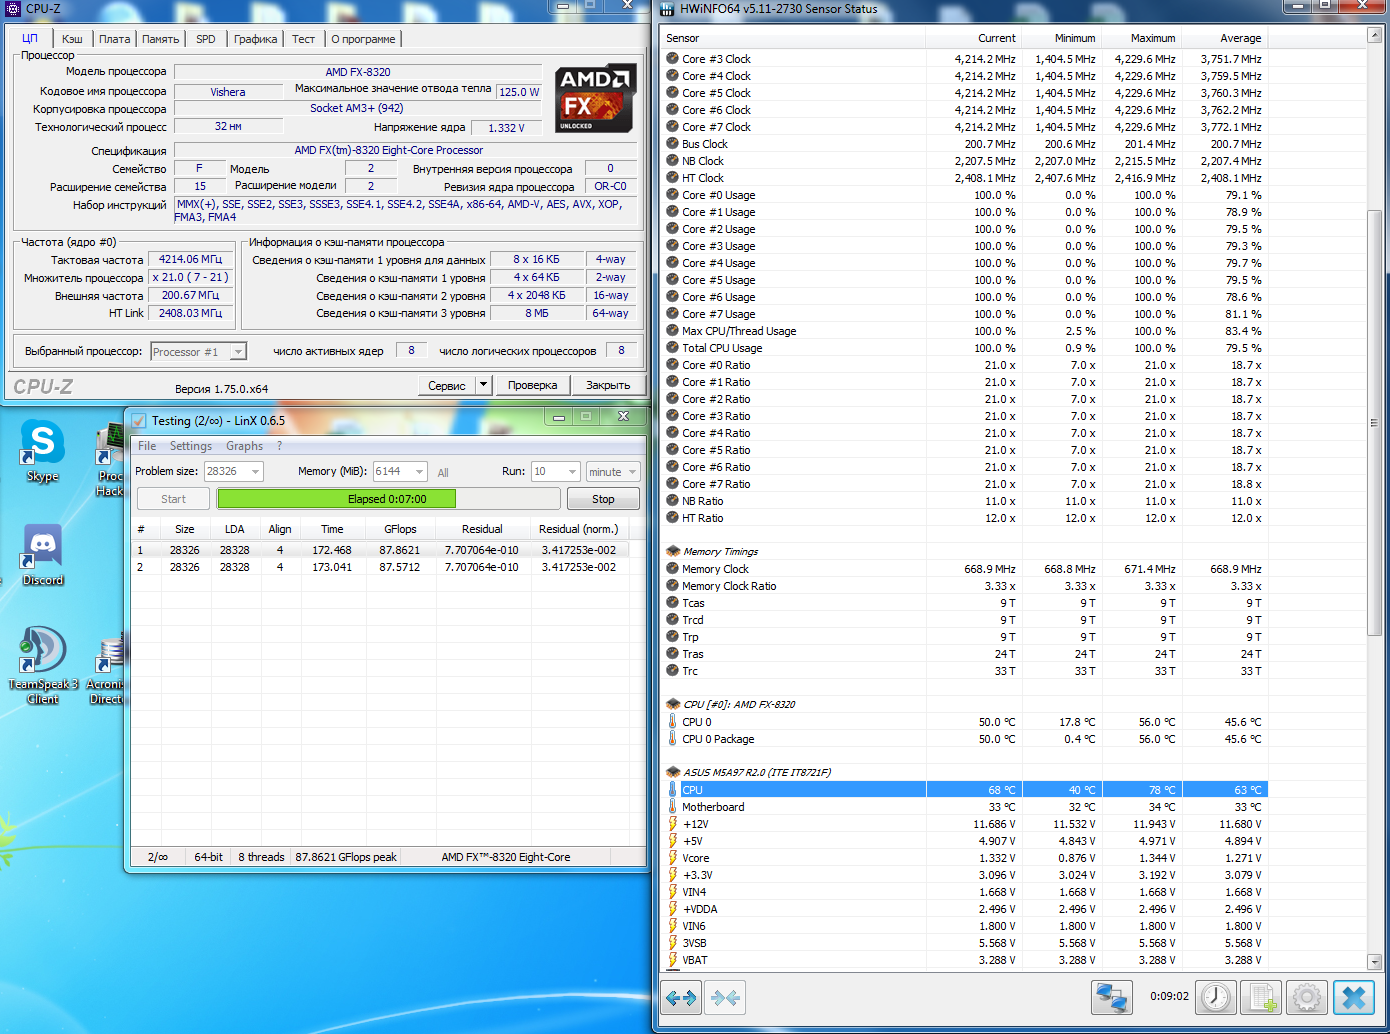The height and width of the screenshot is (1034, 1390).
Task: Select the NB Clock sensor row label
Action: tap(703, 161)
